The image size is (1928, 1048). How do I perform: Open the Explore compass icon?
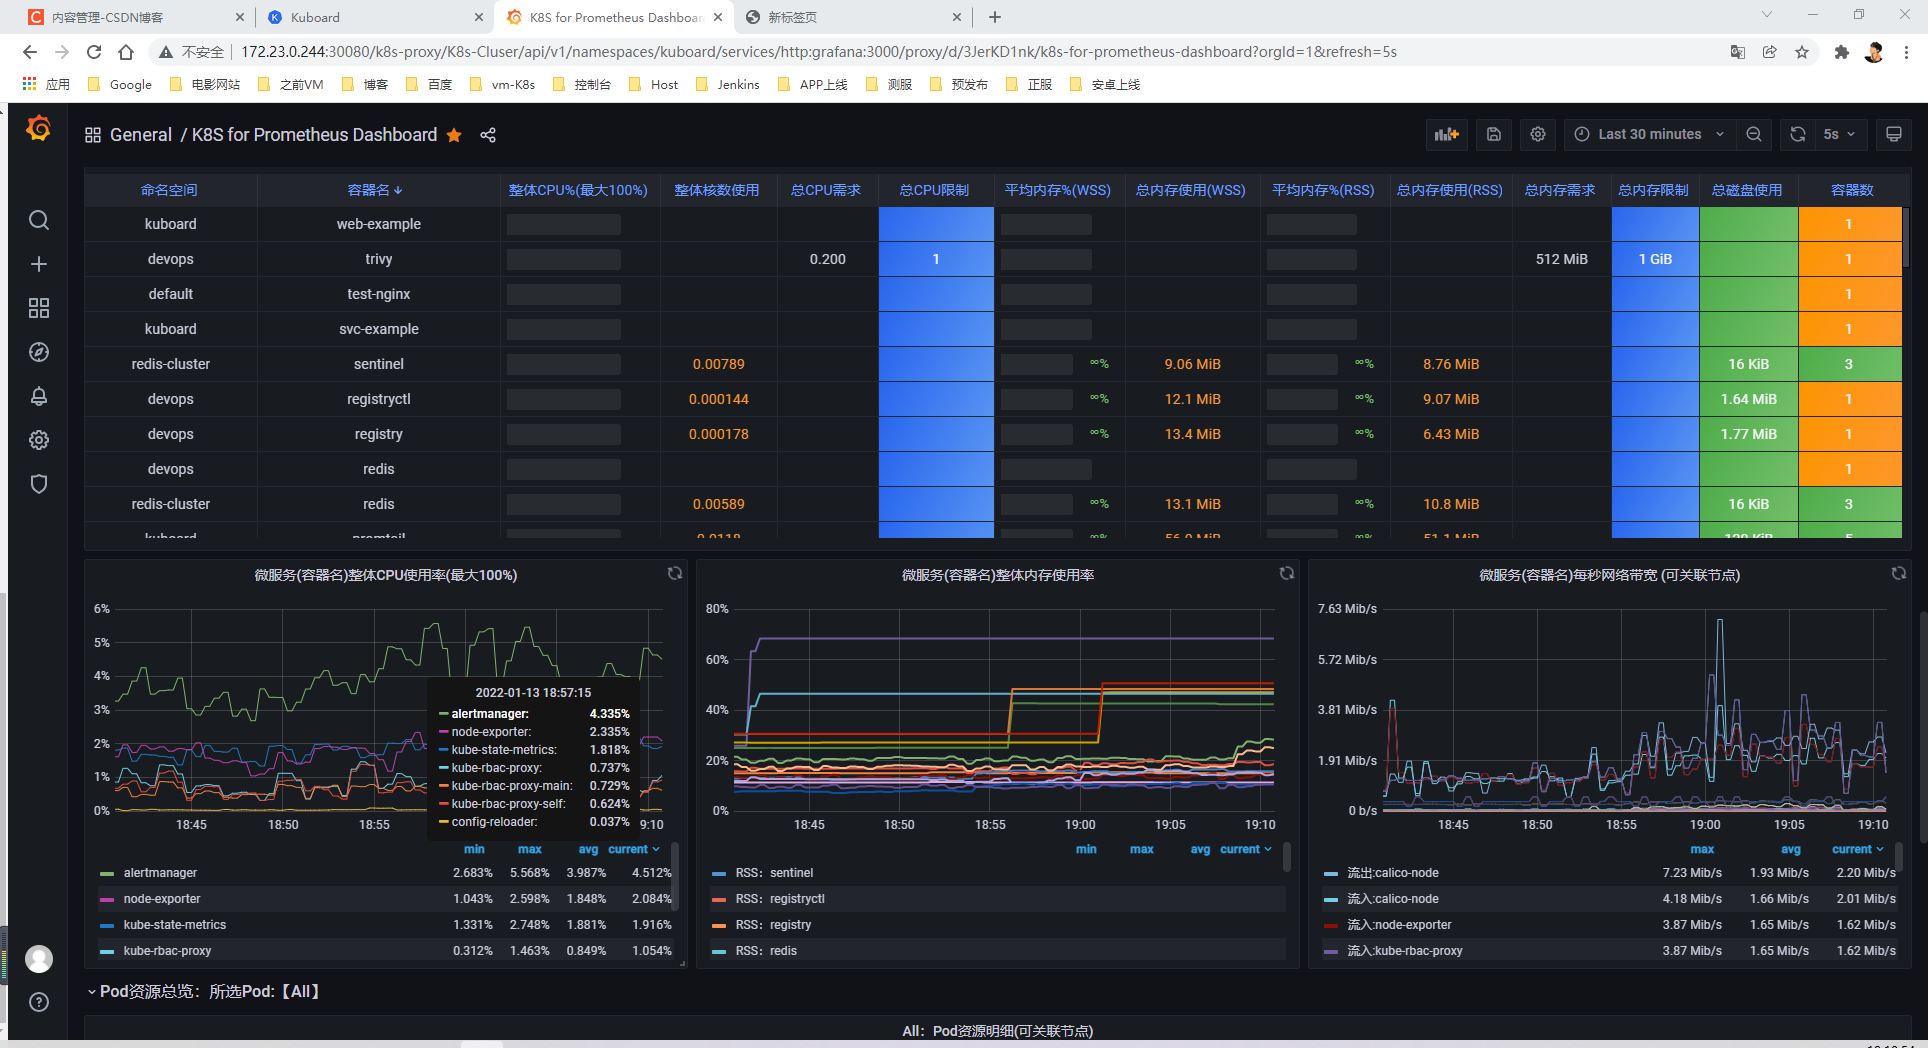point(39,352)
